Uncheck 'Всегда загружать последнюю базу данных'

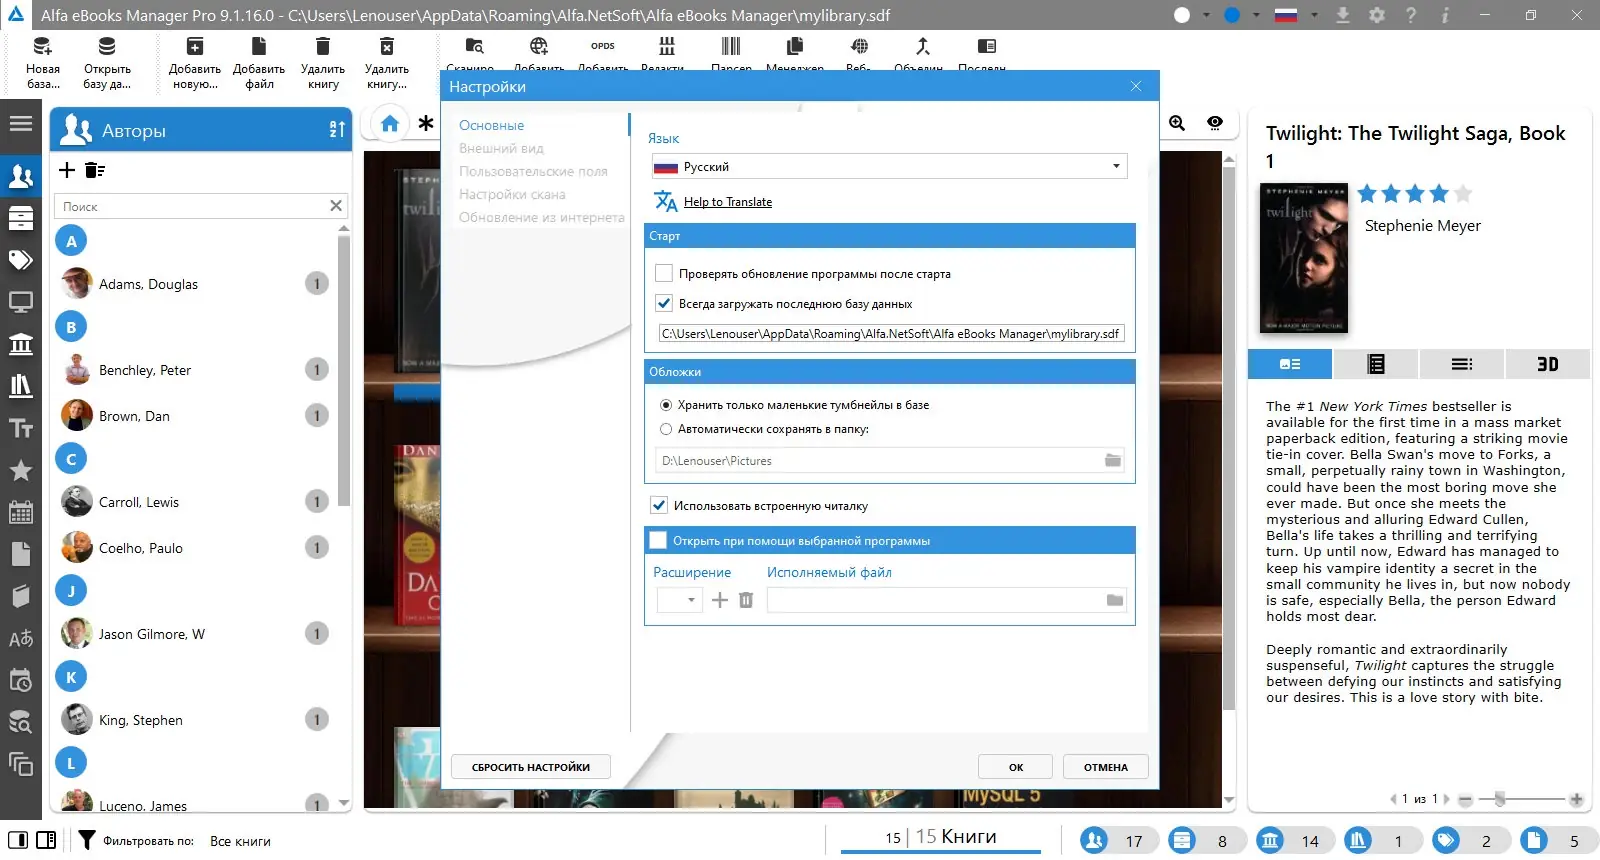[x=664, y=303]
